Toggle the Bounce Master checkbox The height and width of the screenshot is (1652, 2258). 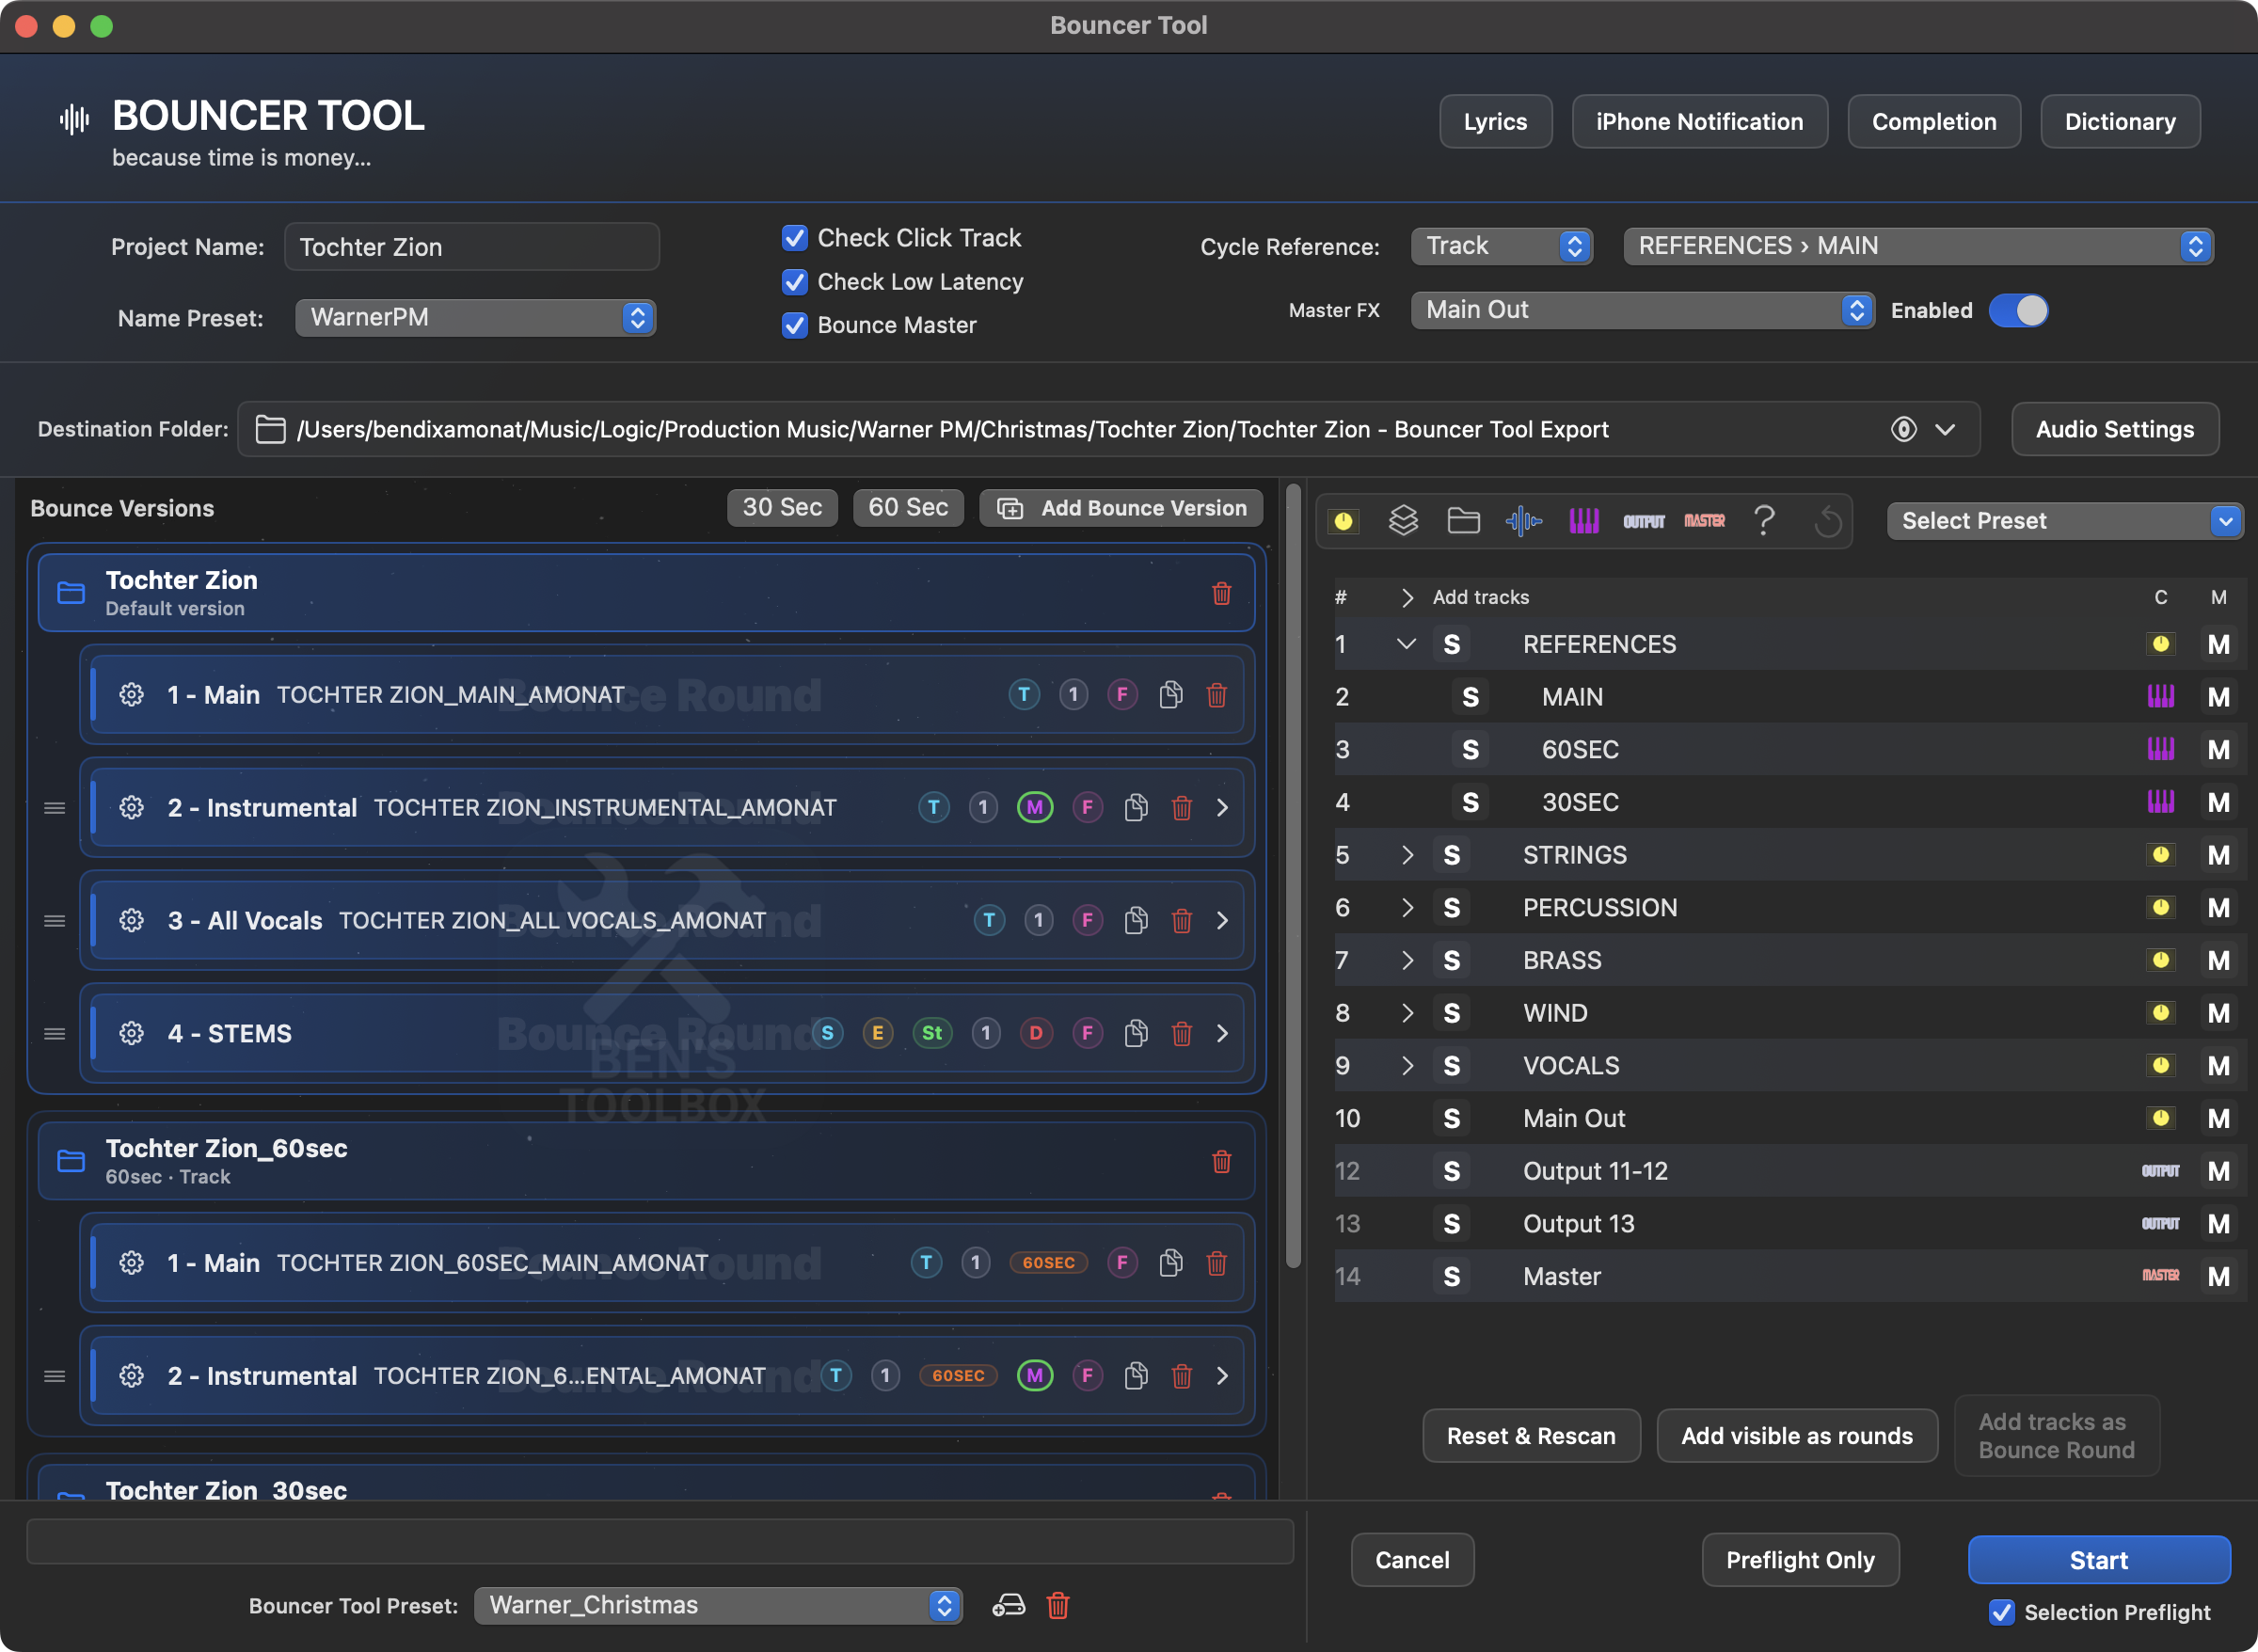(794, 325)
